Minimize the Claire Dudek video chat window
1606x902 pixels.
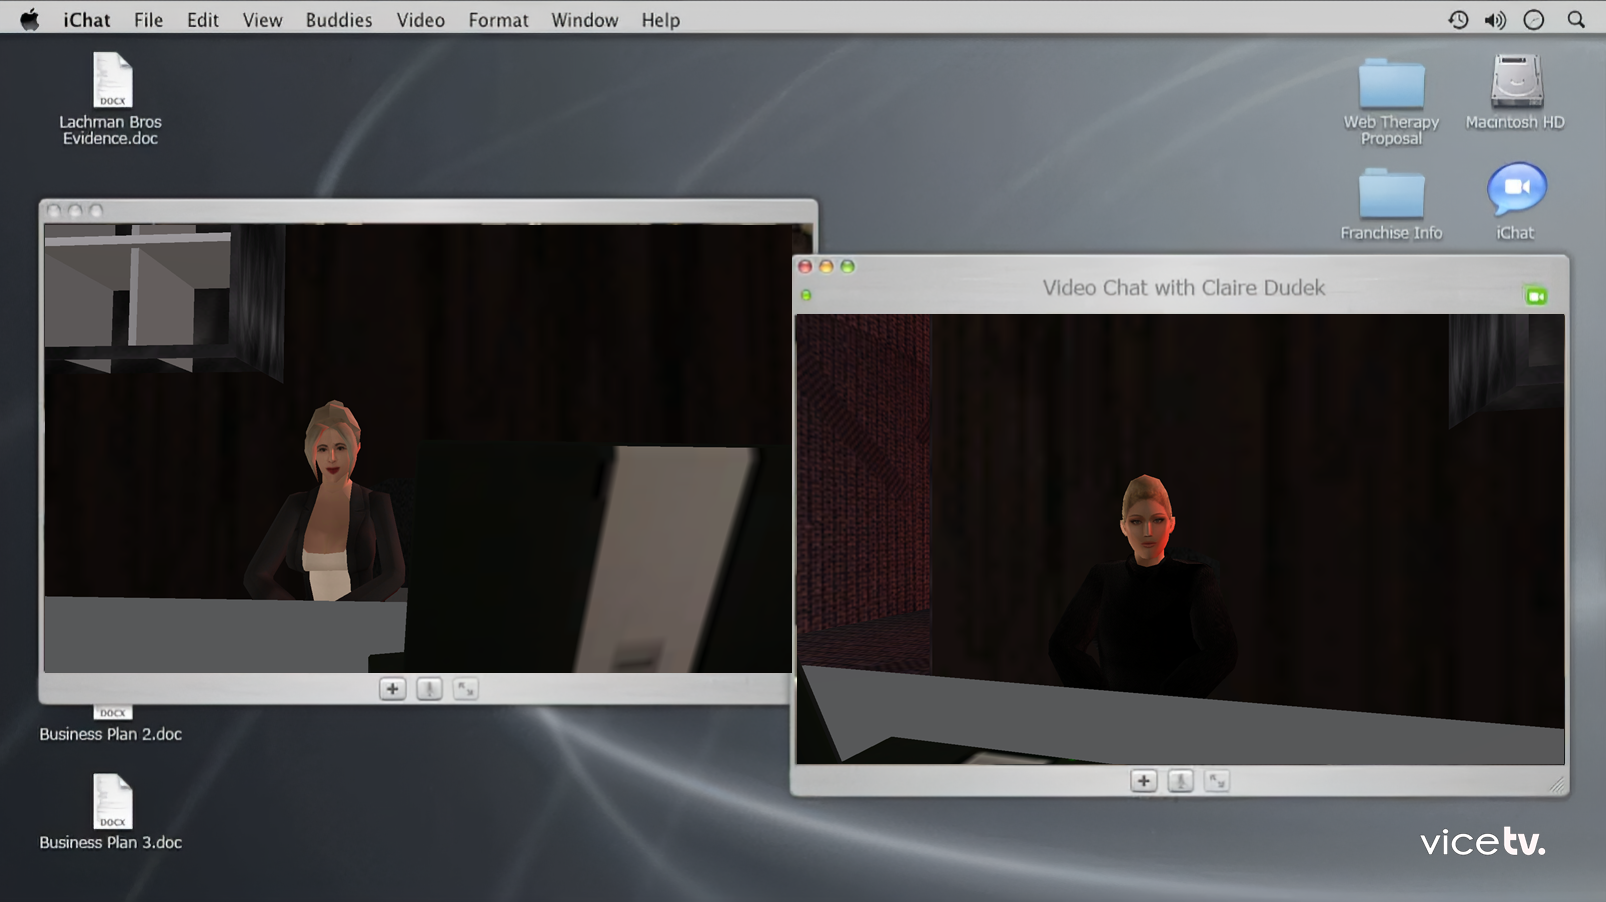[x=826, y=266]
